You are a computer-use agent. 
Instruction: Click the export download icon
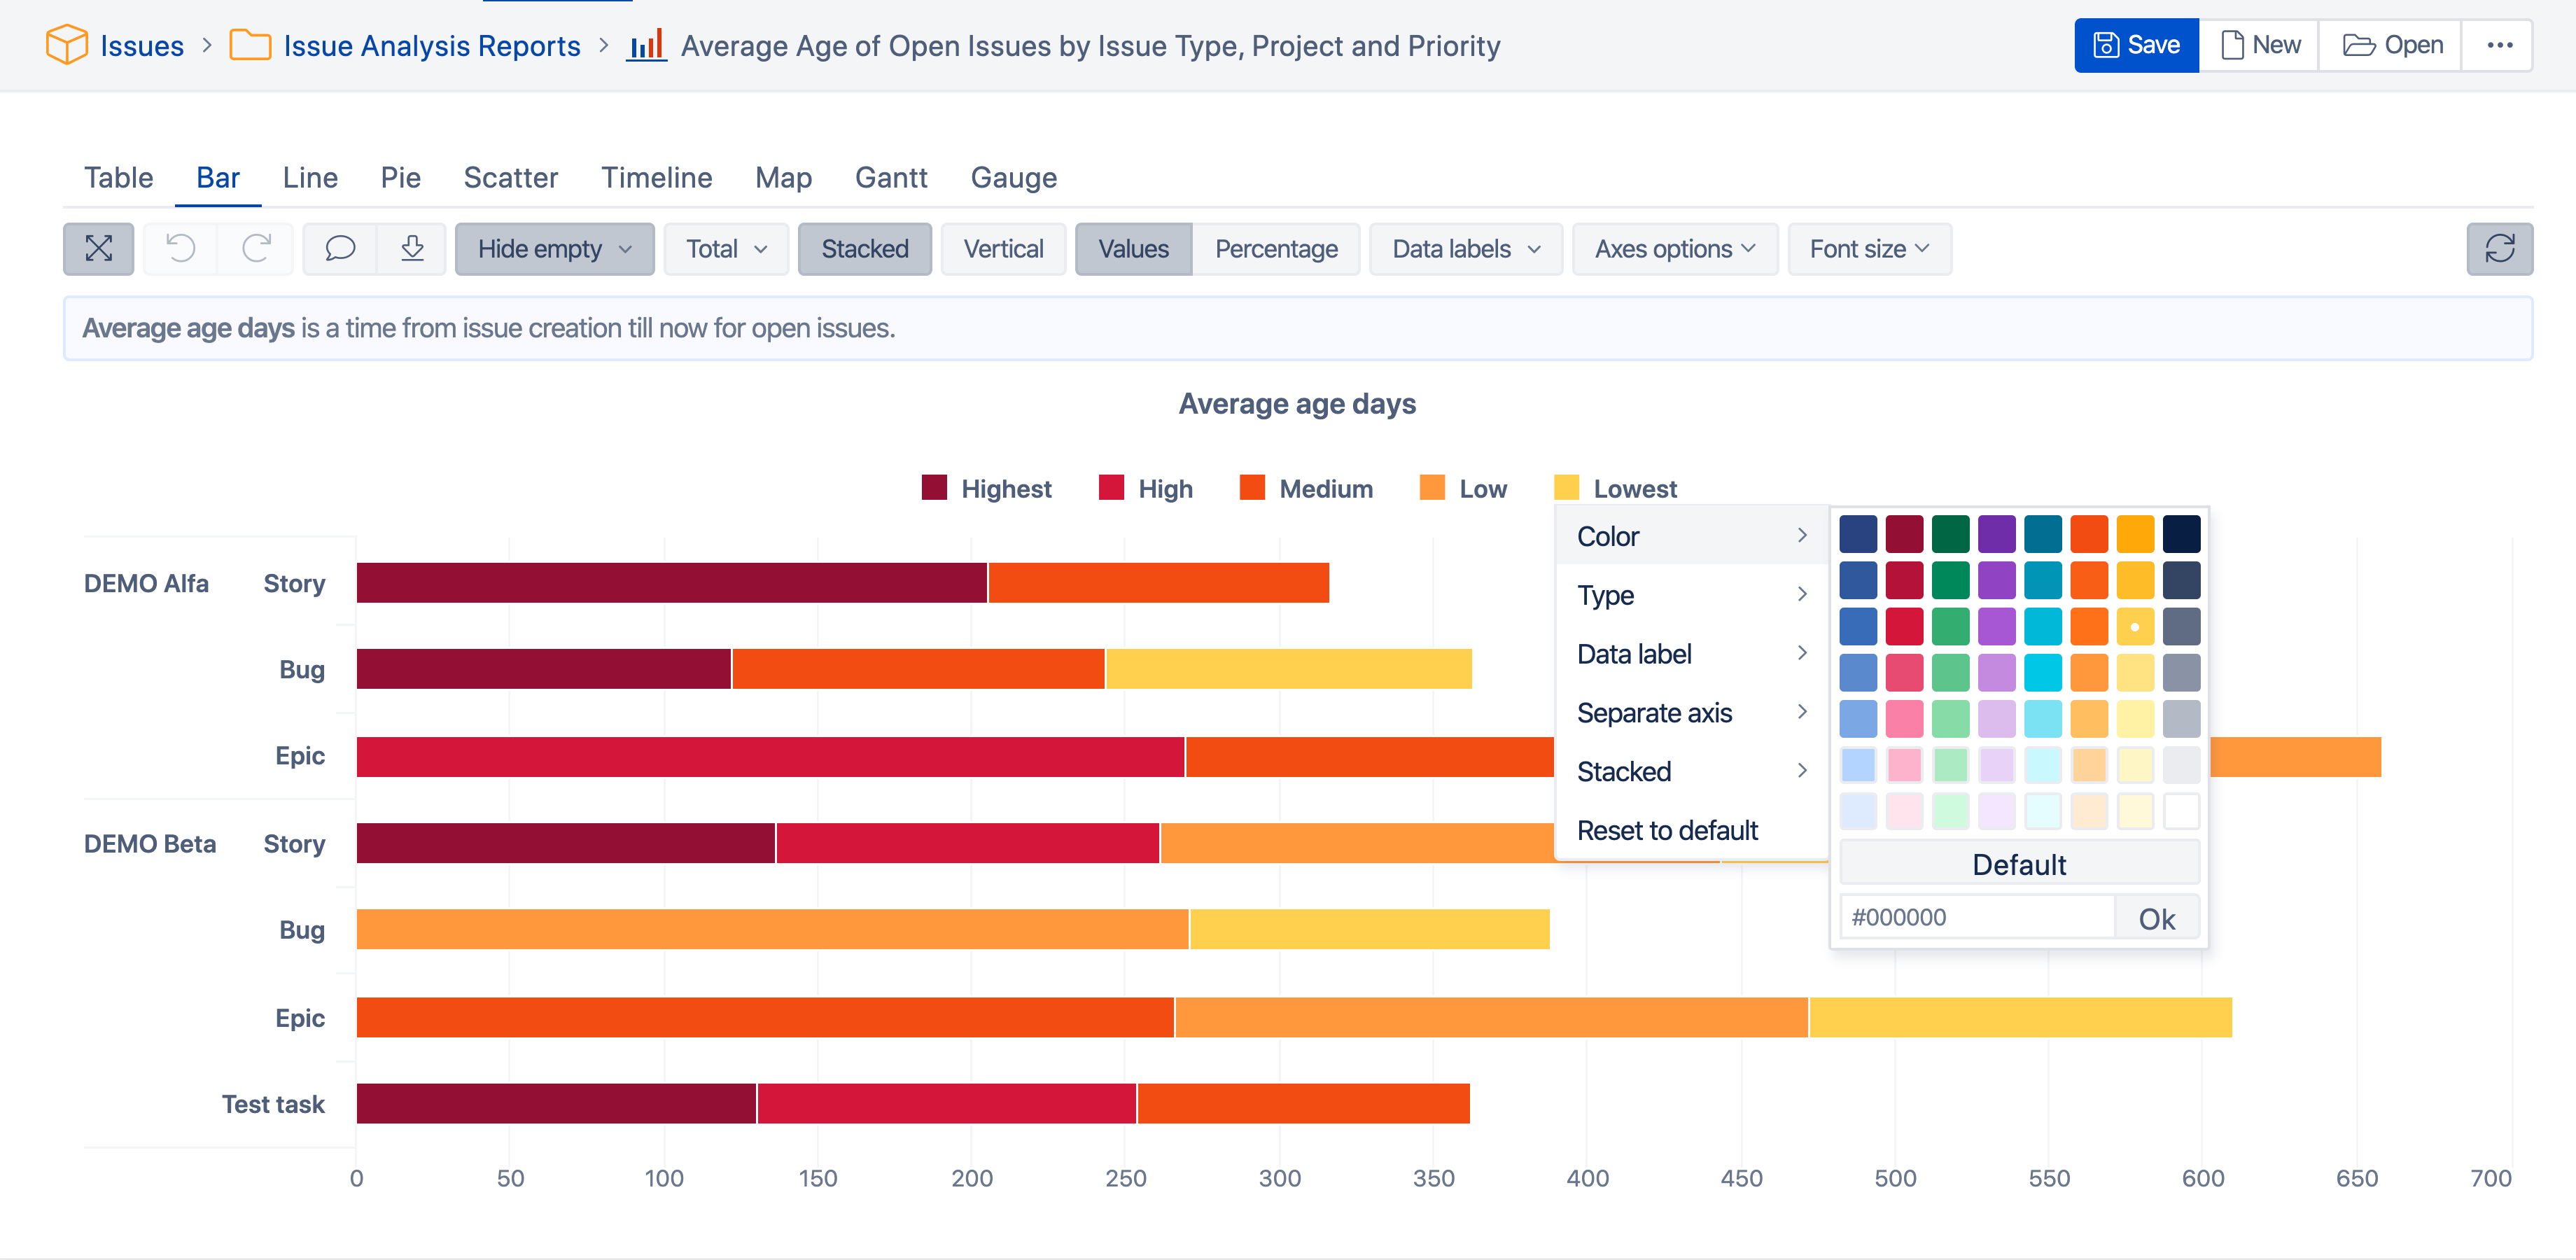point(412,249)
